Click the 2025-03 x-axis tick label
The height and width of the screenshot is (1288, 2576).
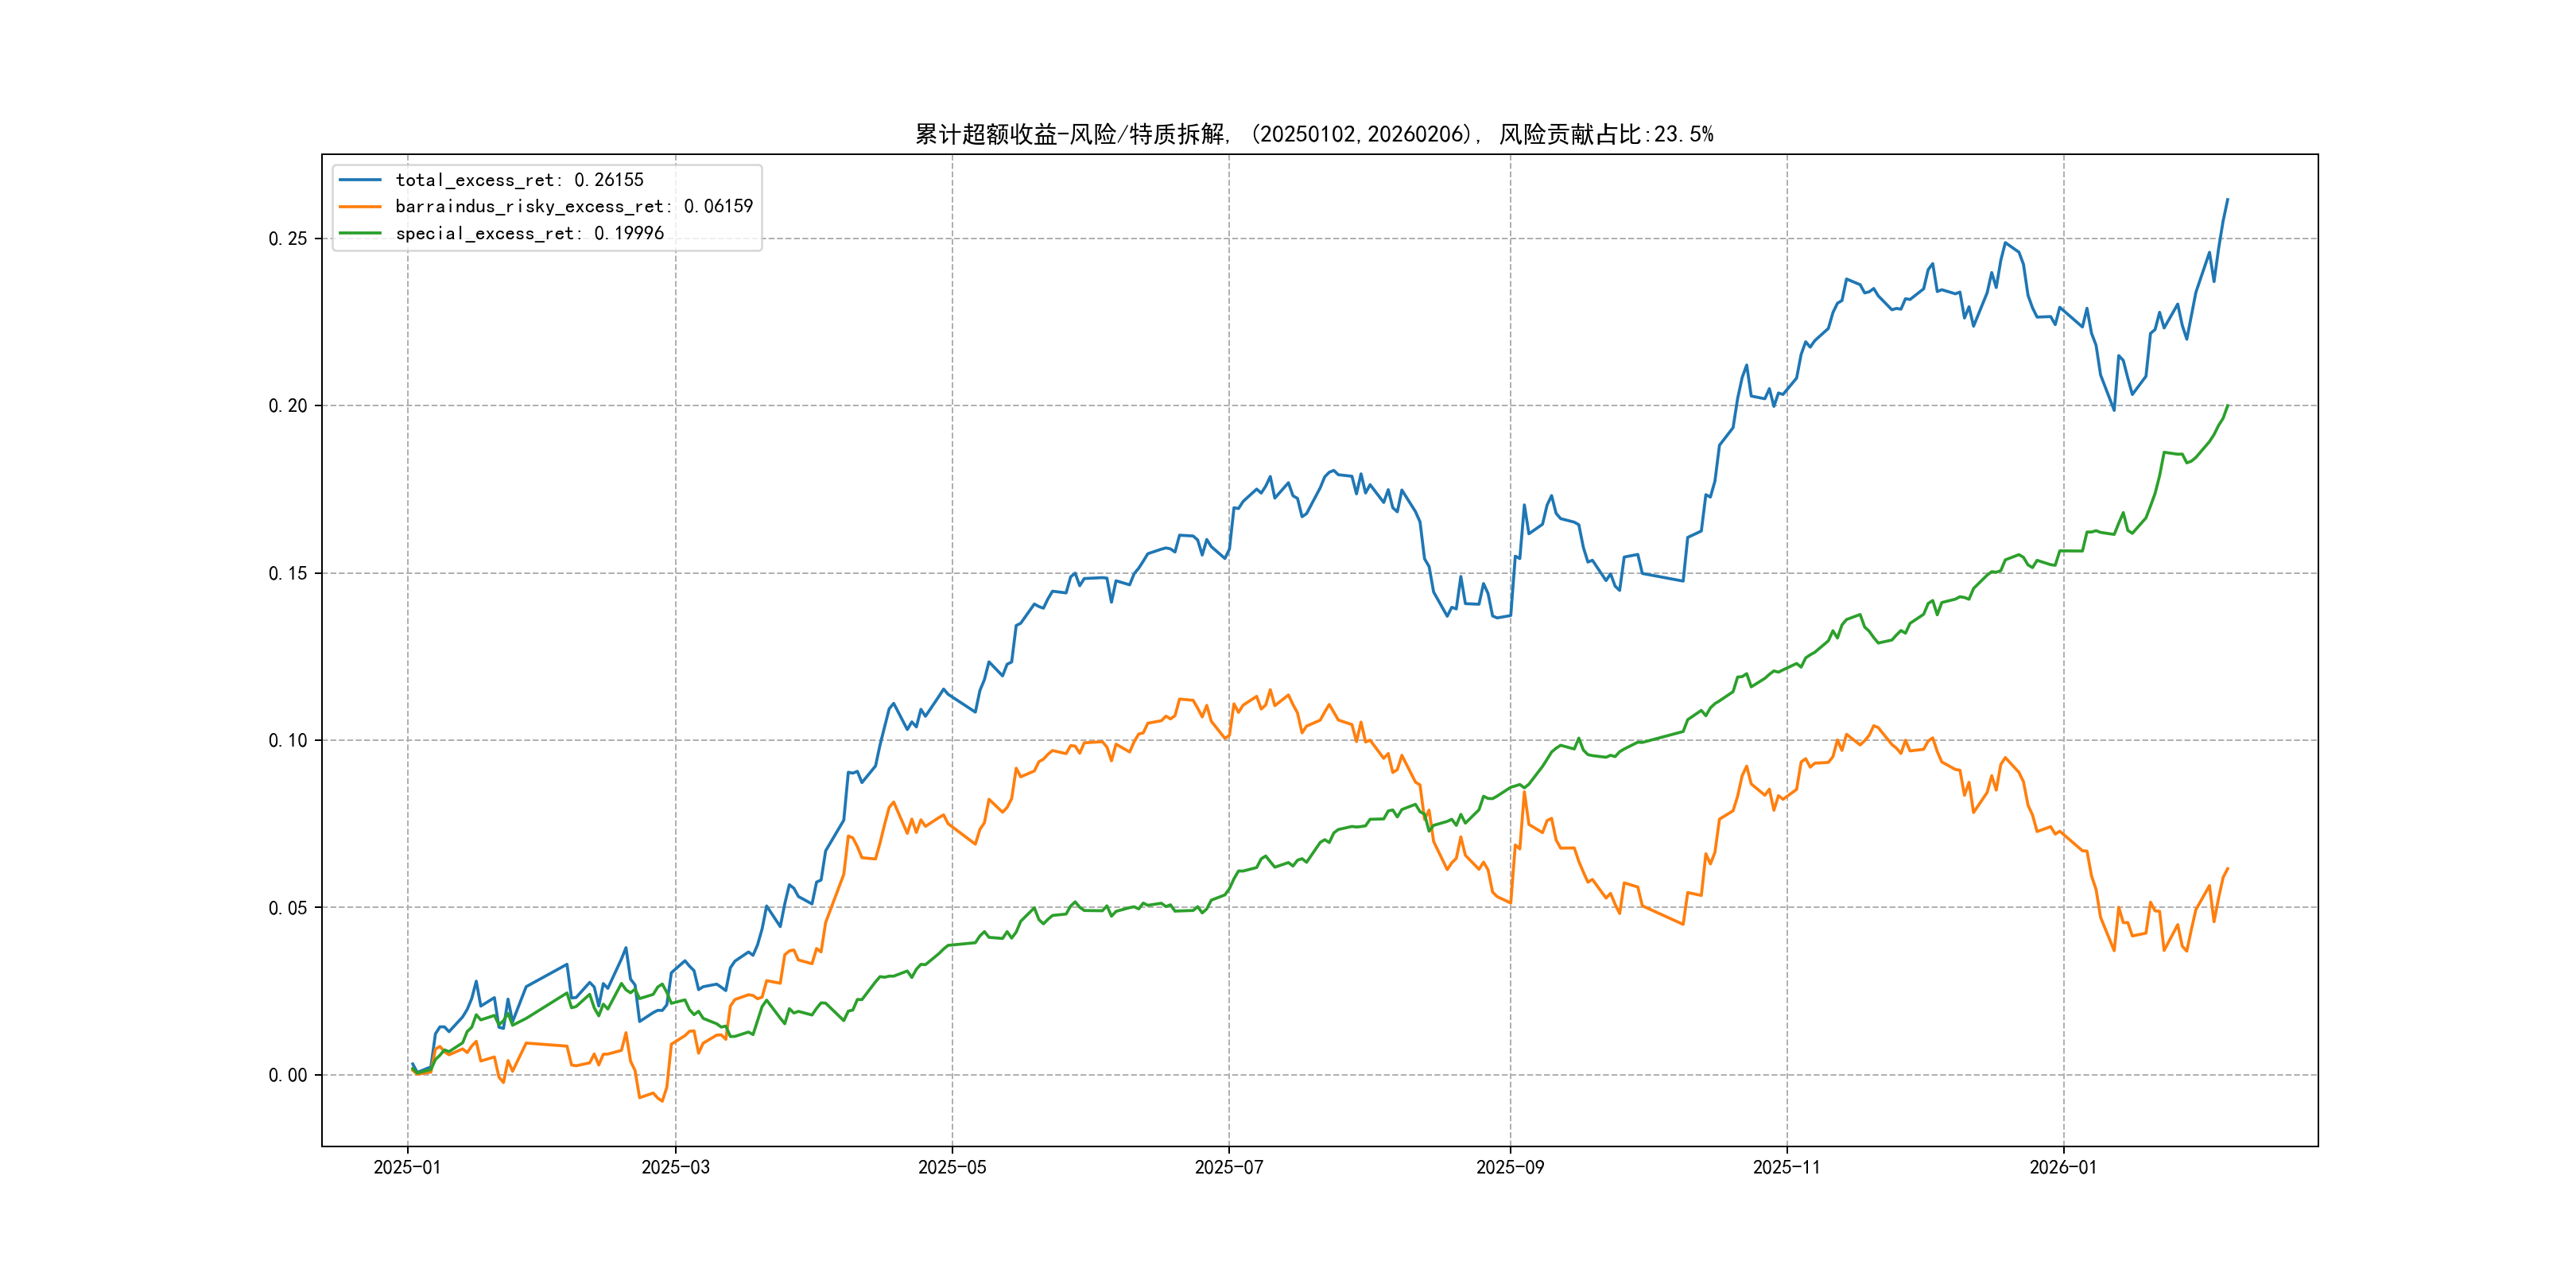click(x=675, y=1168)
